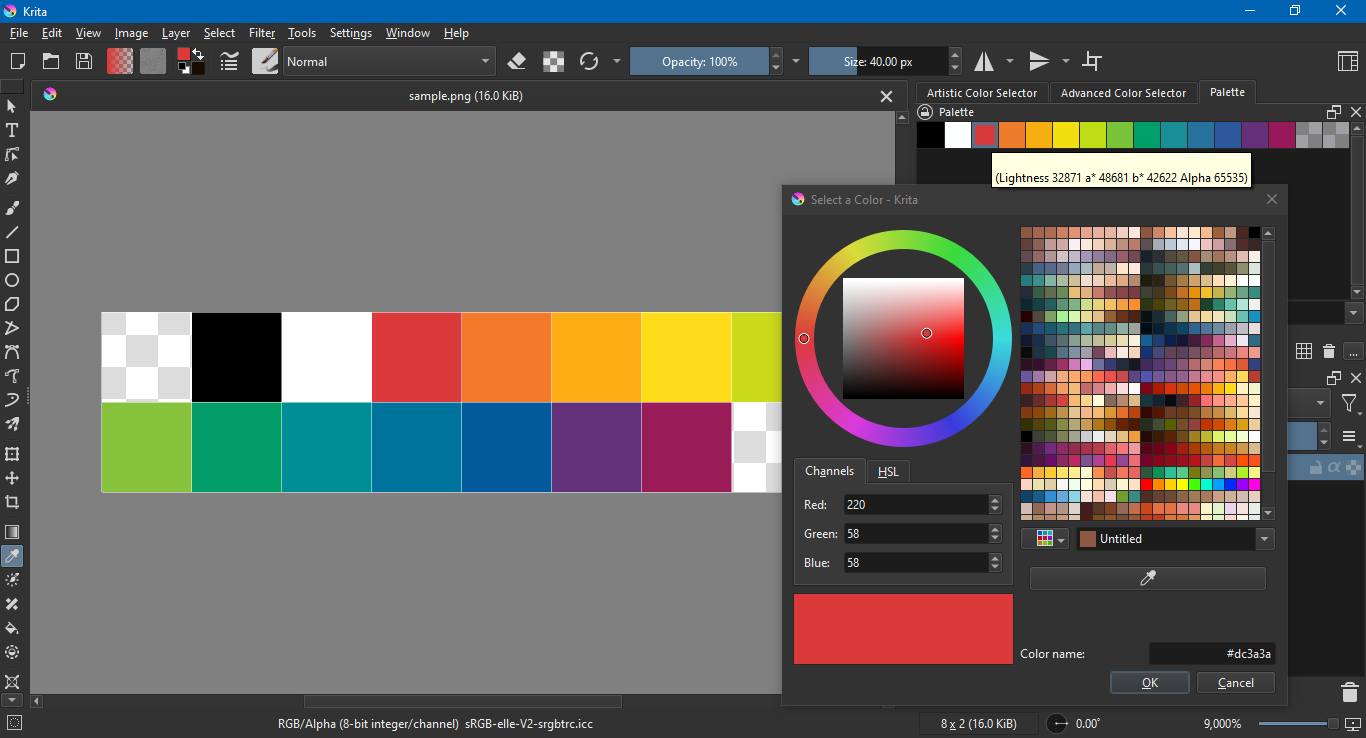Toggle vertical mirror tool

click(x=1040, y=61)
